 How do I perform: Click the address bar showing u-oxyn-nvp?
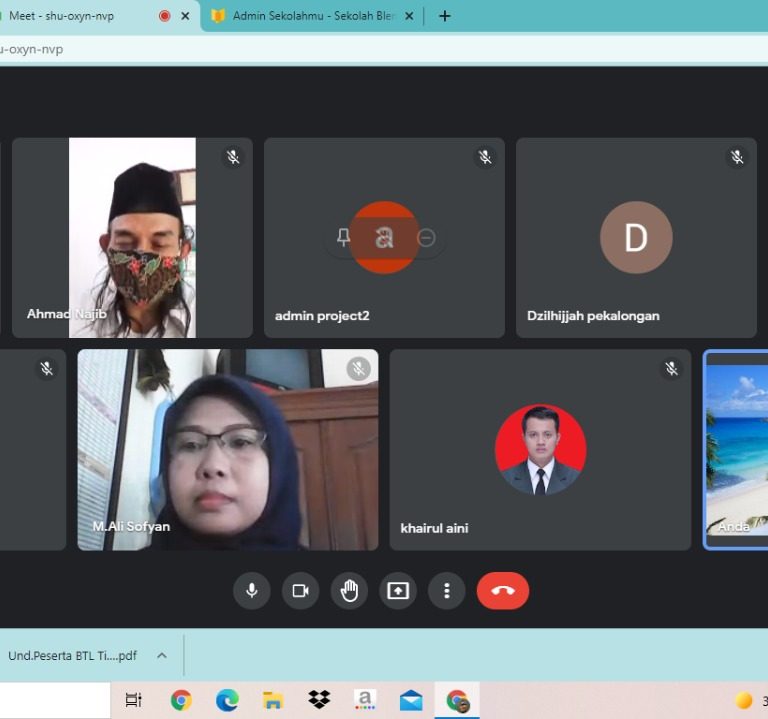click(x=384, y=49)
